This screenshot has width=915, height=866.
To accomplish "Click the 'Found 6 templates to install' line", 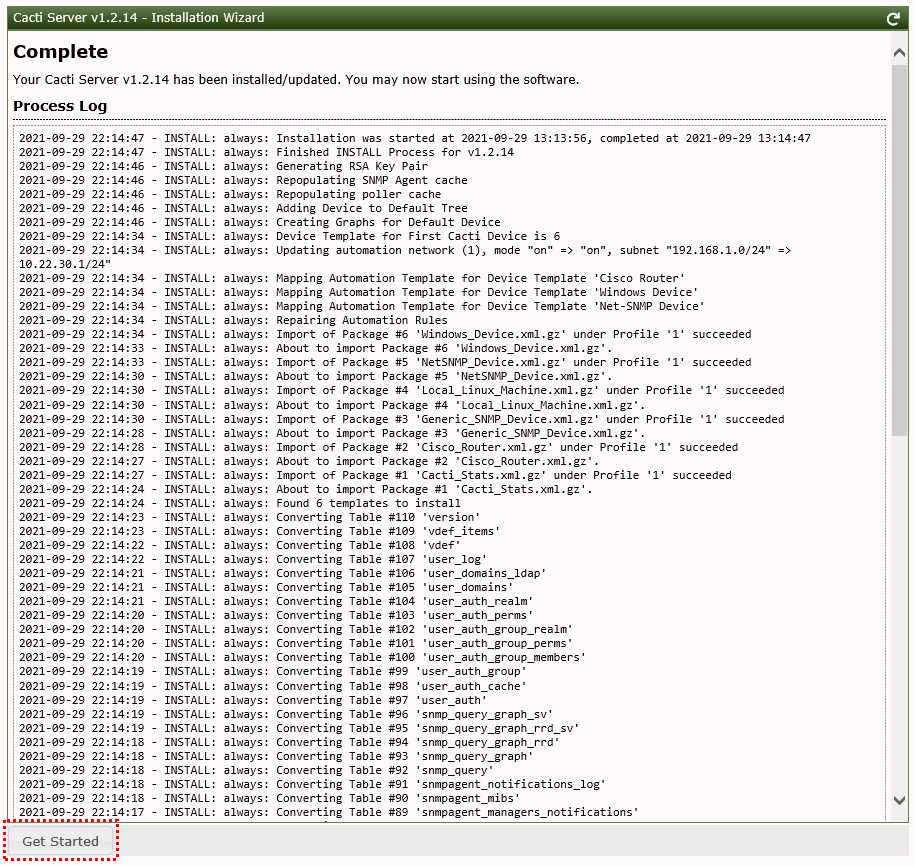I will pyautogui.click(x=240, y=504).
